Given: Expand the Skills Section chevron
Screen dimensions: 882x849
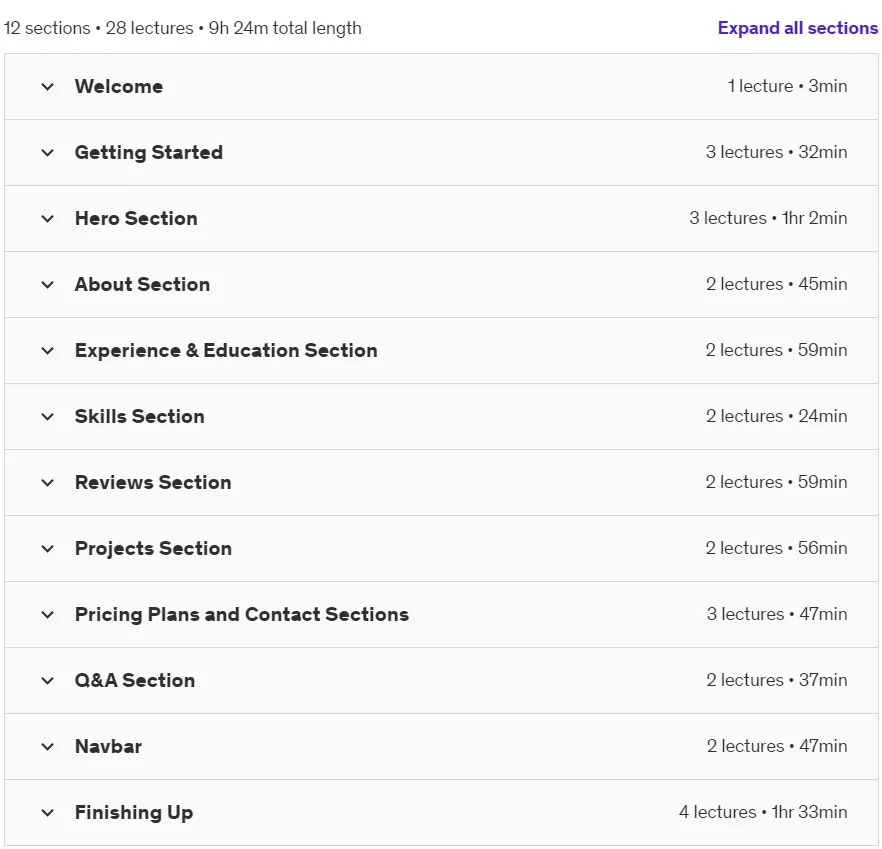Looking at the screenshot, I should pos(48,417).
